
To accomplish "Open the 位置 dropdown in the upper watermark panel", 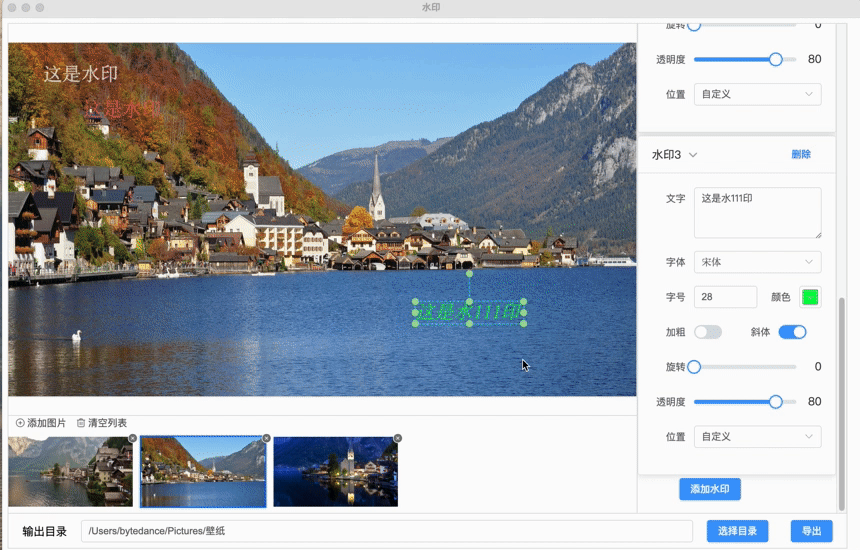I will (757, 94).
